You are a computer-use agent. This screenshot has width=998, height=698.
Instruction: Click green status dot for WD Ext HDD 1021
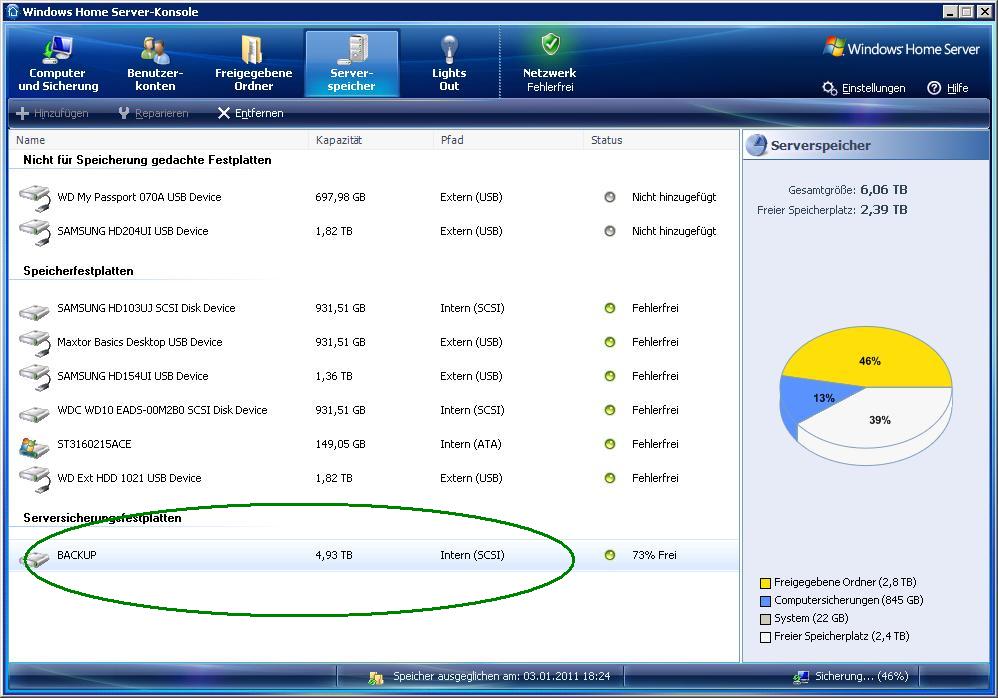[610, 478]
